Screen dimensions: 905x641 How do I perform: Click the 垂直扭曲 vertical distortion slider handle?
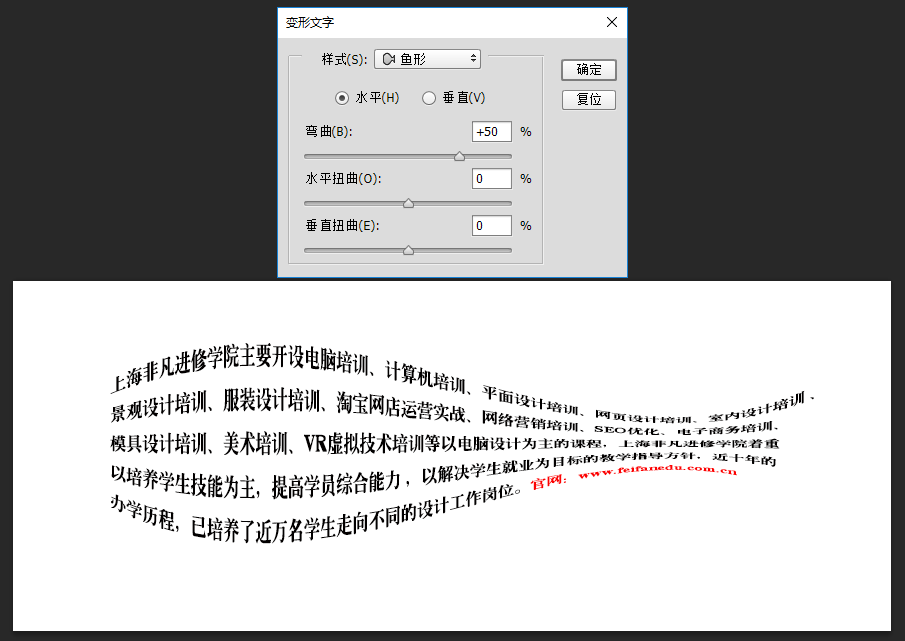coord(408,250)
